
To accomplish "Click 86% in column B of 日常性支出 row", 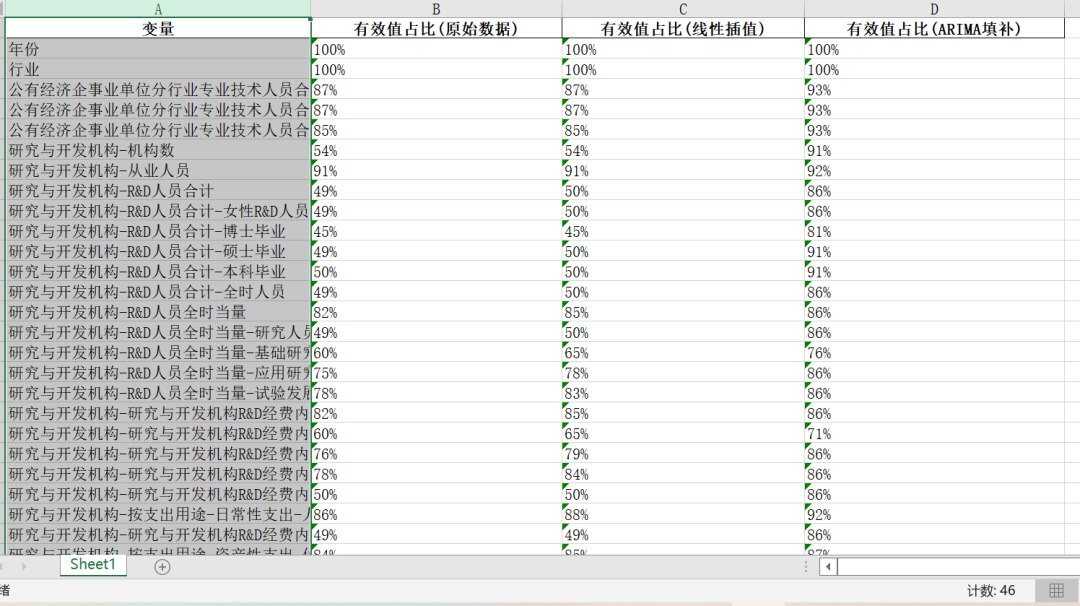I will [436, 514].
